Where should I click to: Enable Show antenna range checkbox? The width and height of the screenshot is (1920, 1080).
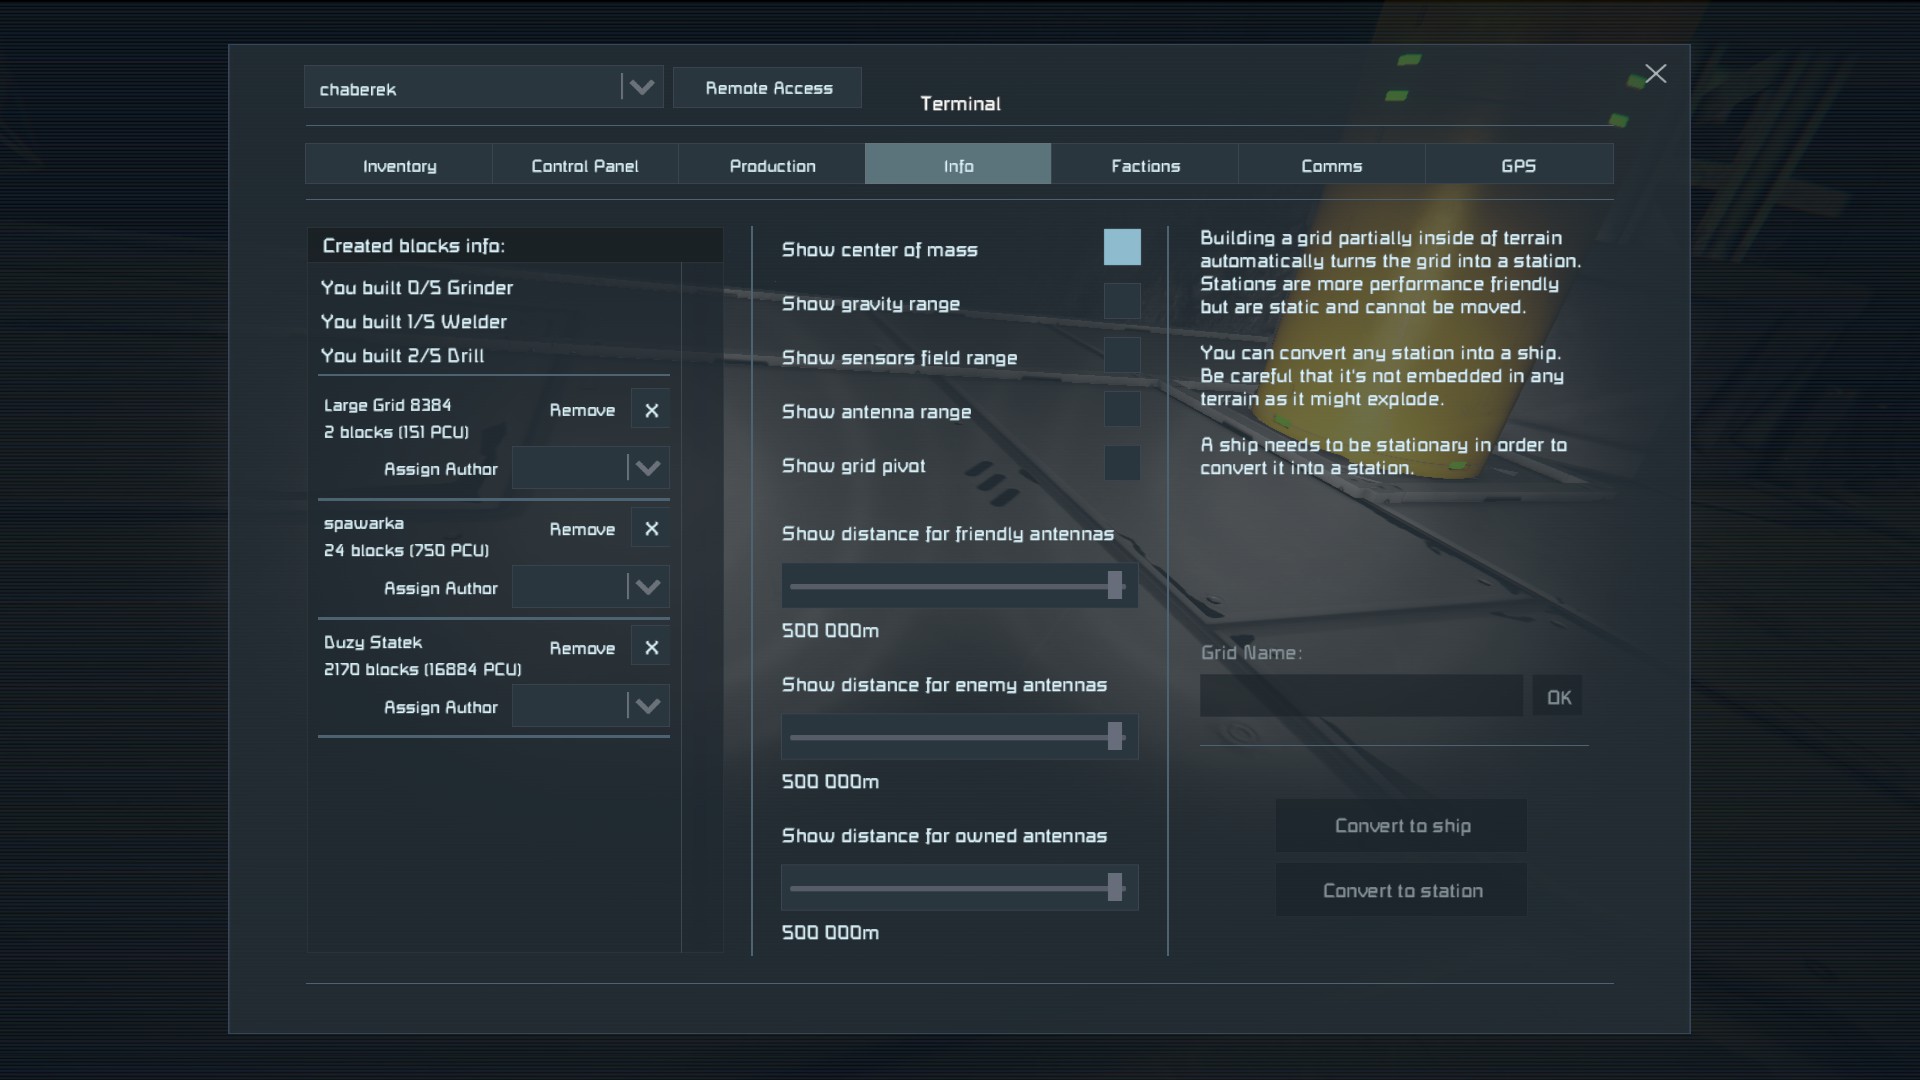coord(1121,409)
